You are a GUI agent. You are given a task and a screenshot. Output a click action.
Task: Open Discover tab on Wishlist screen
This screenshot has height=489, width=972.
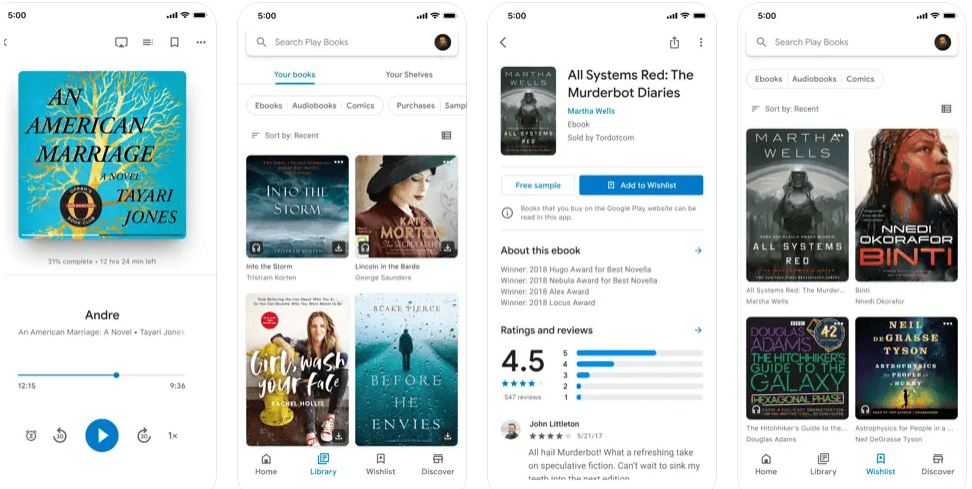pos(937,464)
